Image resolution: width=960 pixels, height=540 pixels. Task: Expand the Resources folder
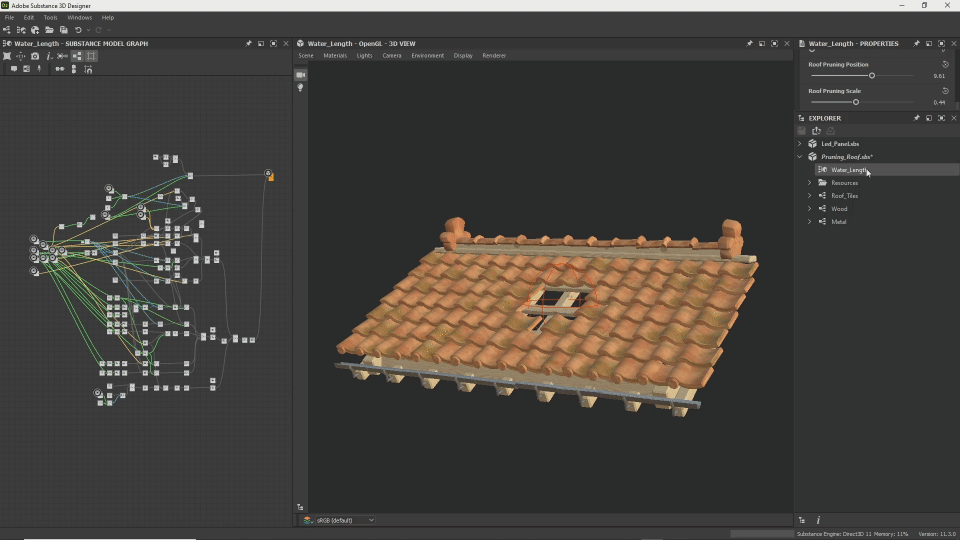(809, 183)
